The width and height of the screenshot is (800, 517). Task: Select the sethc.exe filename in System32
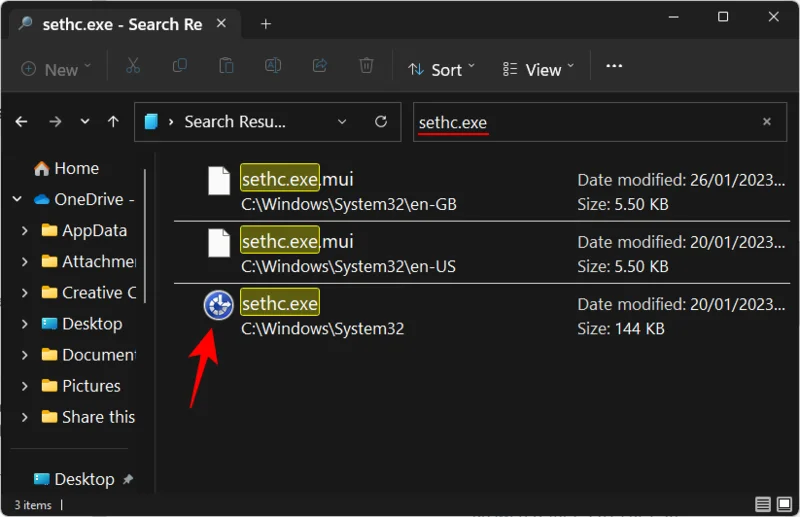point(280,304)
